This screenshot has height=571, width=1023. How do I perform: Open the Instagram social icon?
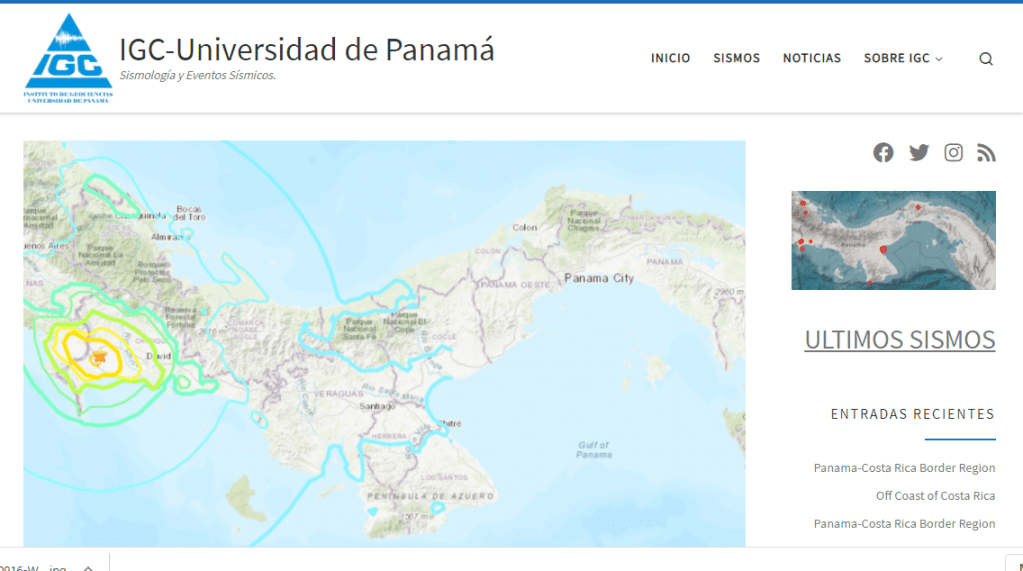(x=953, y=153)
